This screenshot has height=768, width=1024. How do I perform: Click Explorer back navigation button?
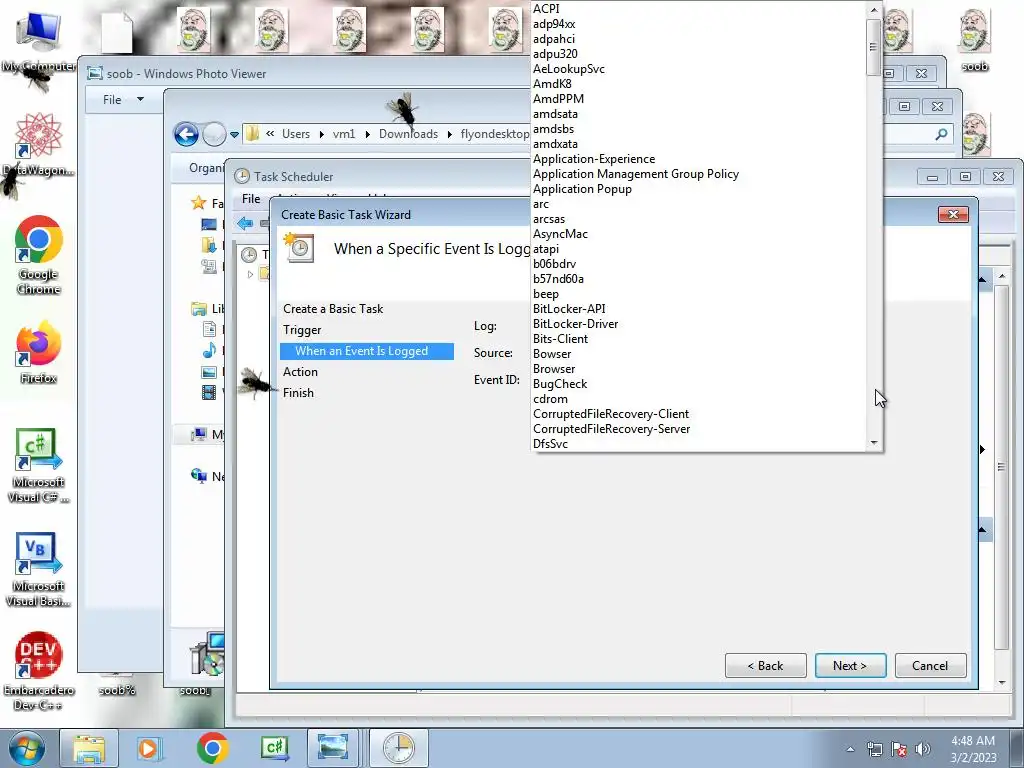point(186,135)
